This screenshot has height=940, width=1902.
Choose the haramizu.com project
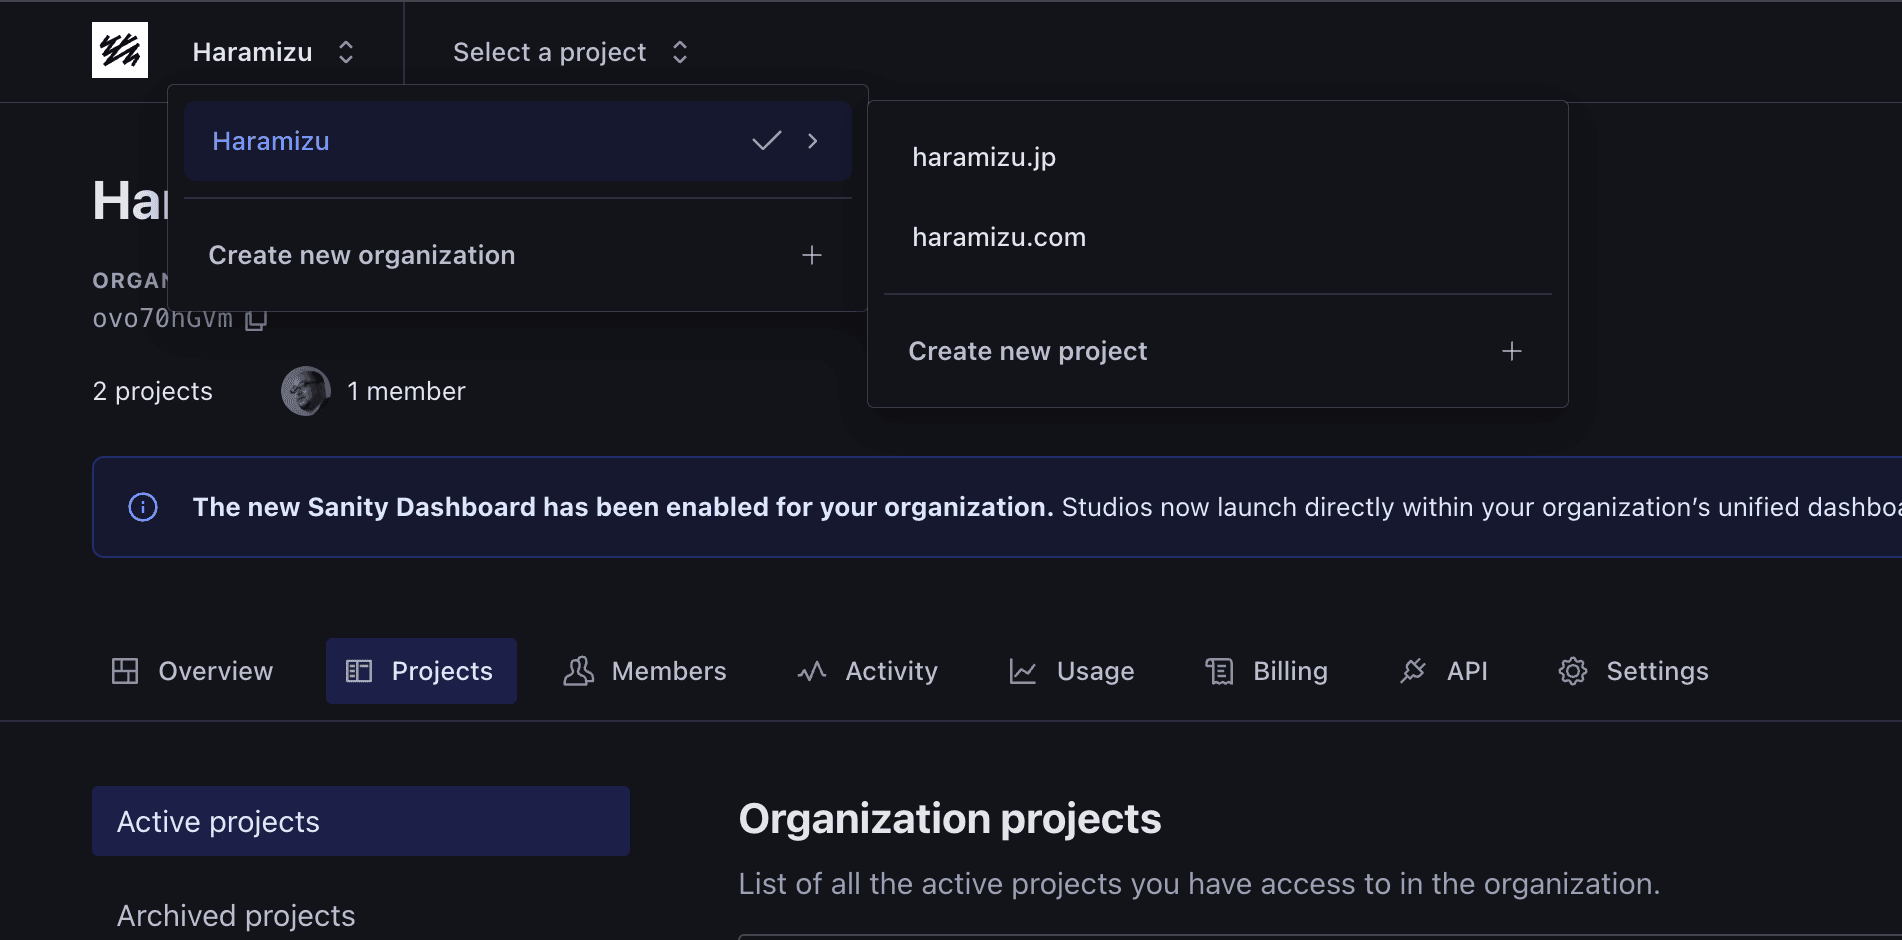(x=998, y=237)
